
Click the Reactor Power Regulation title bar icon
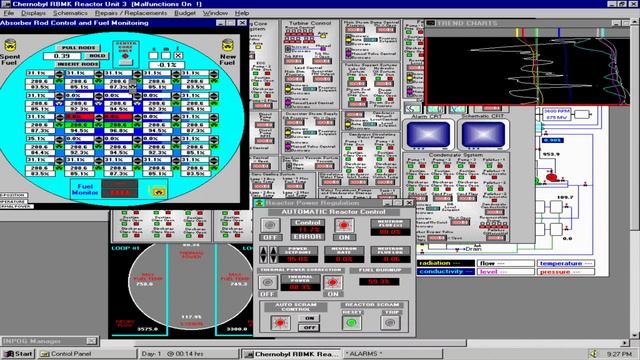[x=259, y=203]
